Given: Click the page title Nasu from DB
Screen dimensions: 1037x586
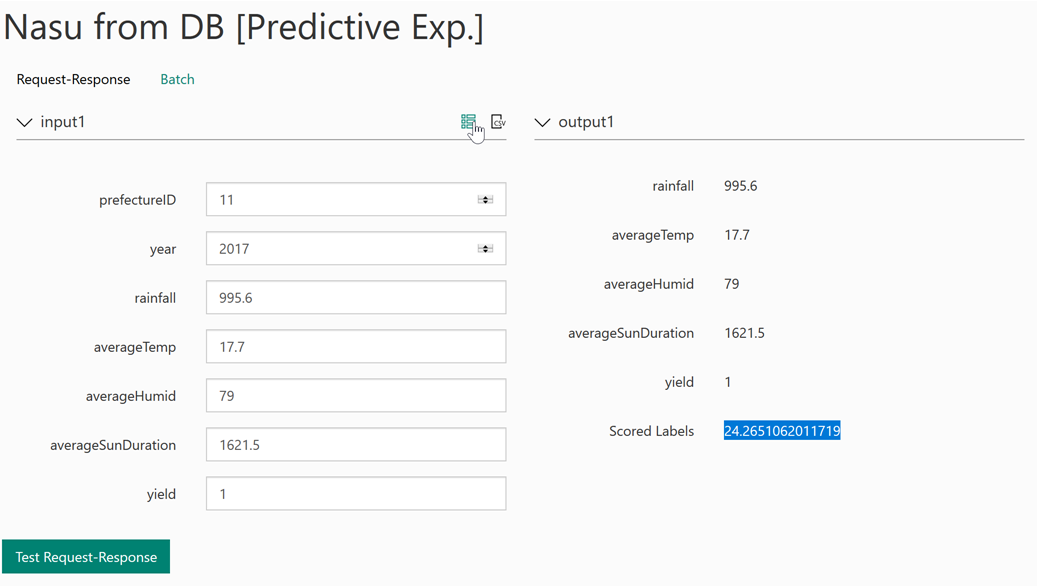Looking at the screenshot, I should (x=243, y=27).
